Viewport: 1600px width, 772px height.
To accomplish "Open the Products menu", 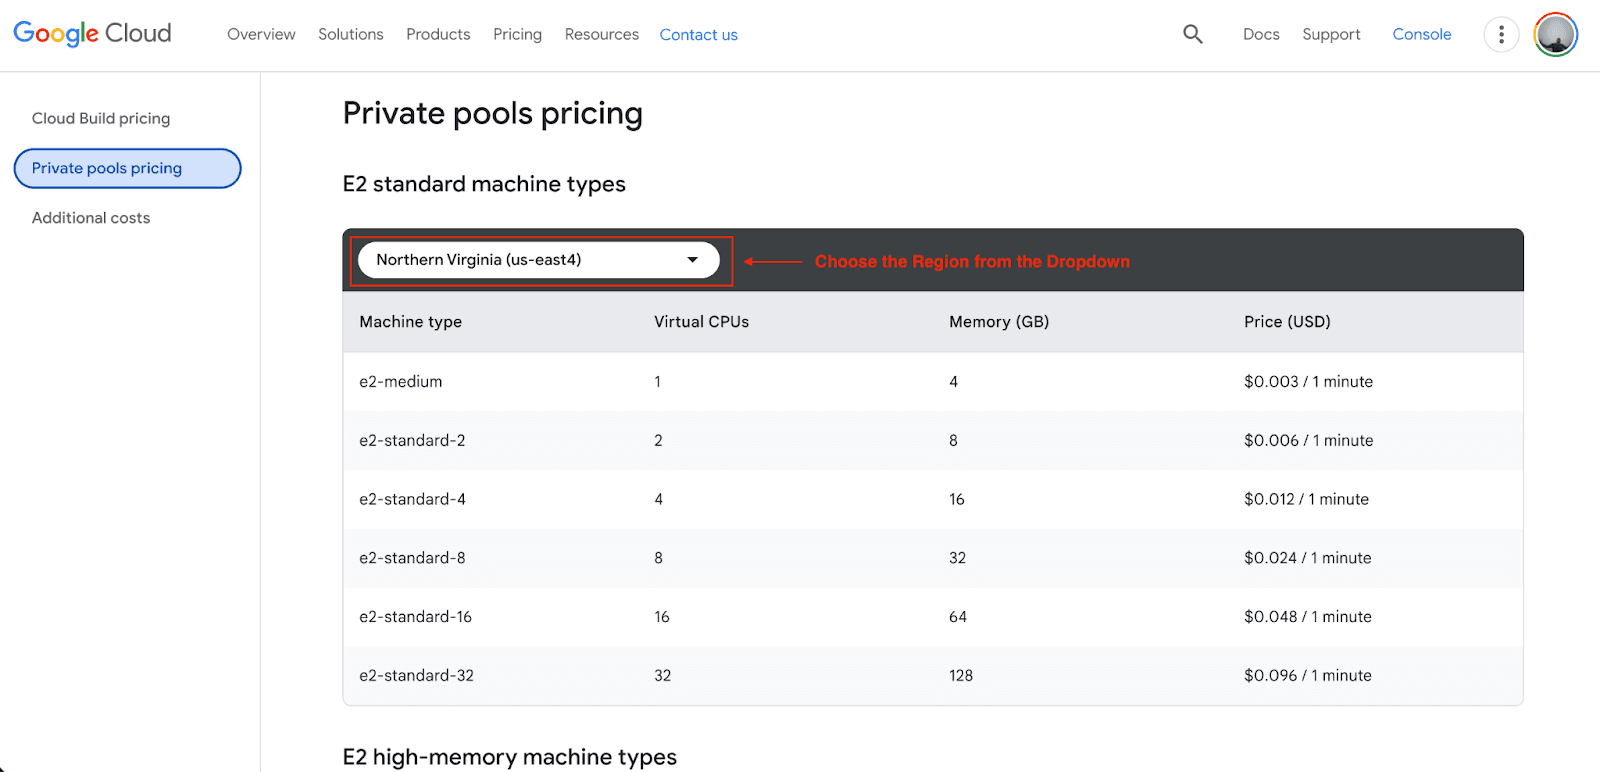I will click(x=438, y=34).
